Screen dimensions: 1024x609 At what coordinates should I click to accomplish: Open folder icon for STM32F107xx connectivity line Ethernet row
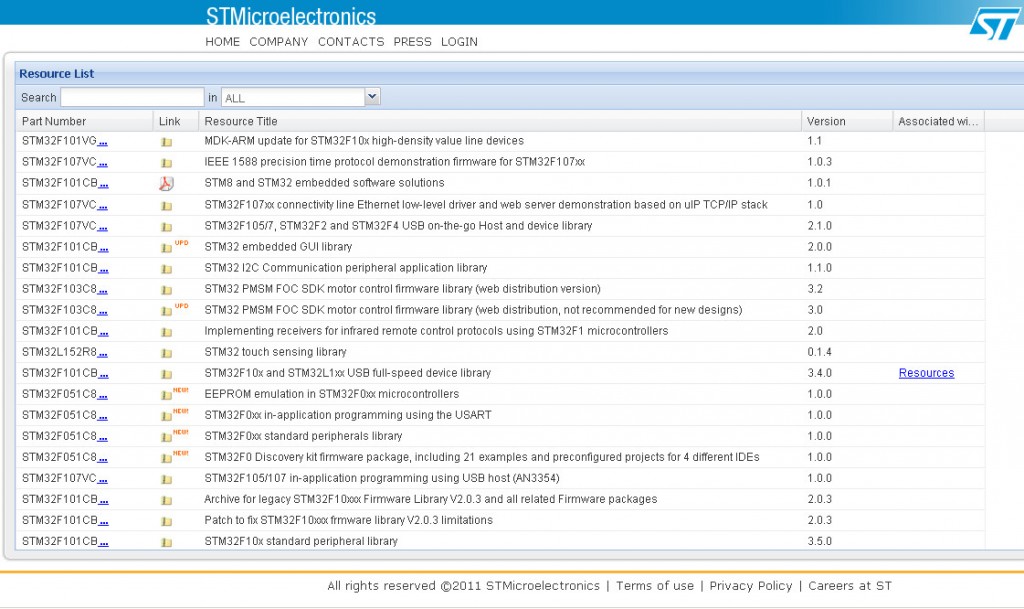[x=167, y=206]
